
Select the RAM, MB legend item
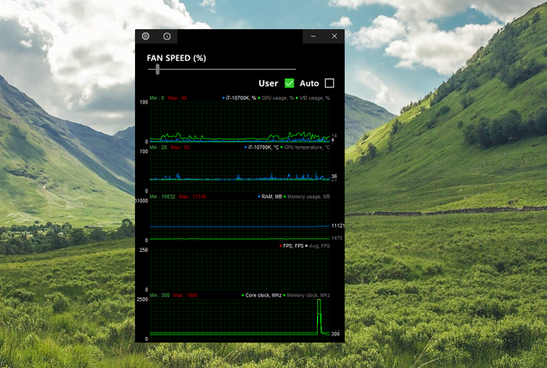click(270, 197)
